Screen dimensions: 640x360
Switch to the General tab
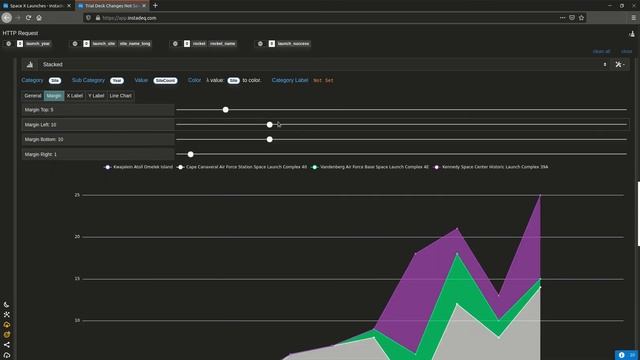tap(33, 96)
